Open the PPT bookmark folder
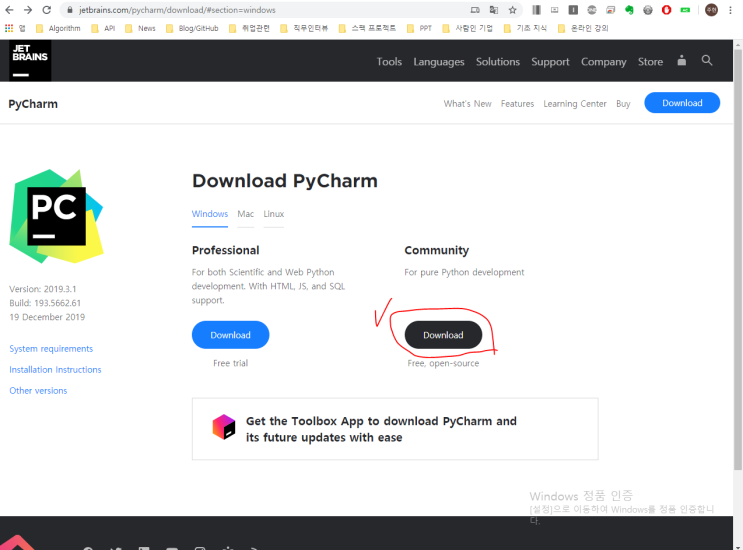The image size is (743, 550). tap(420, 28)
